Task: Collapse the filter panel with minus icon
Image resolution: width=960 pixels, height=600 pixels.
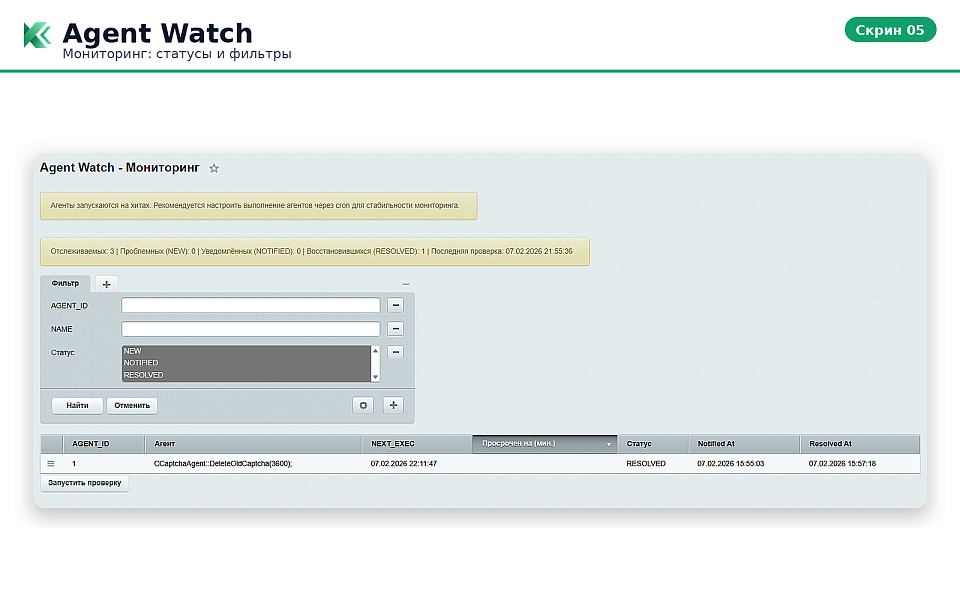Action: [x=406, y=284]
